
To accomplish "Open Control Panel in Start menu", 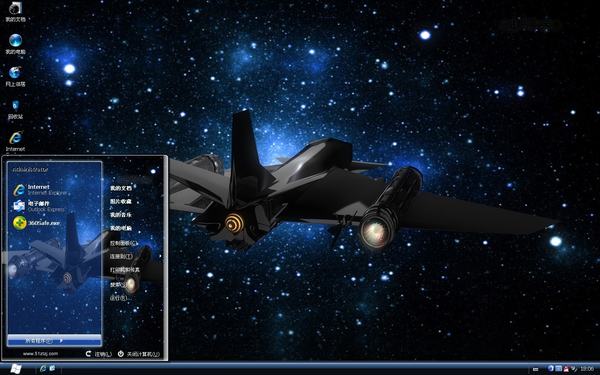I will 124,243.
